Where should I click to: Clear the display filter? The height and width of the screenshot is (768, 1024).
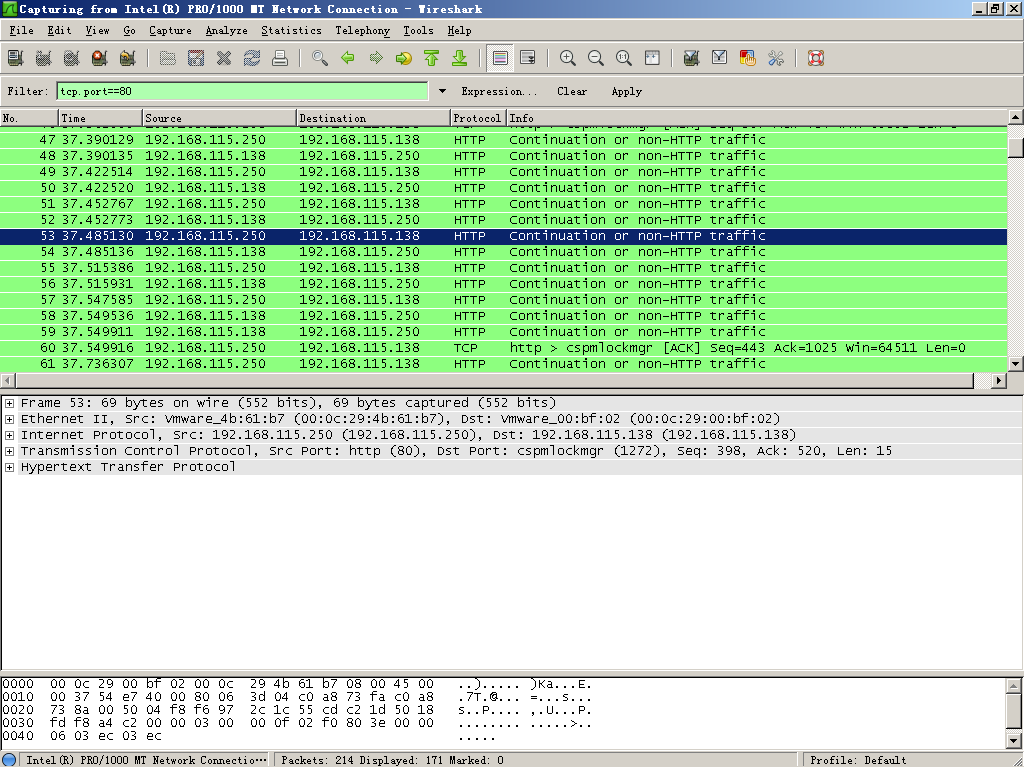572,91
